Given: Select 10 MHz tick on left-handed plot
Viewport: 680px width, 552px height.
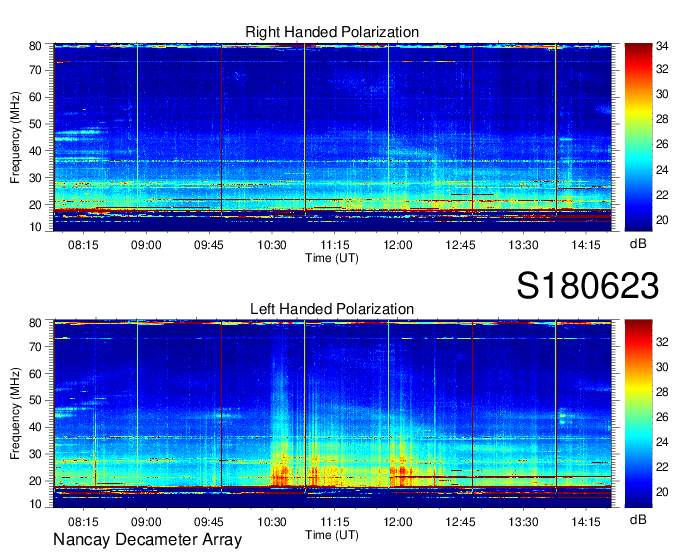Looking at the screenshot, I should click(35, 504).
